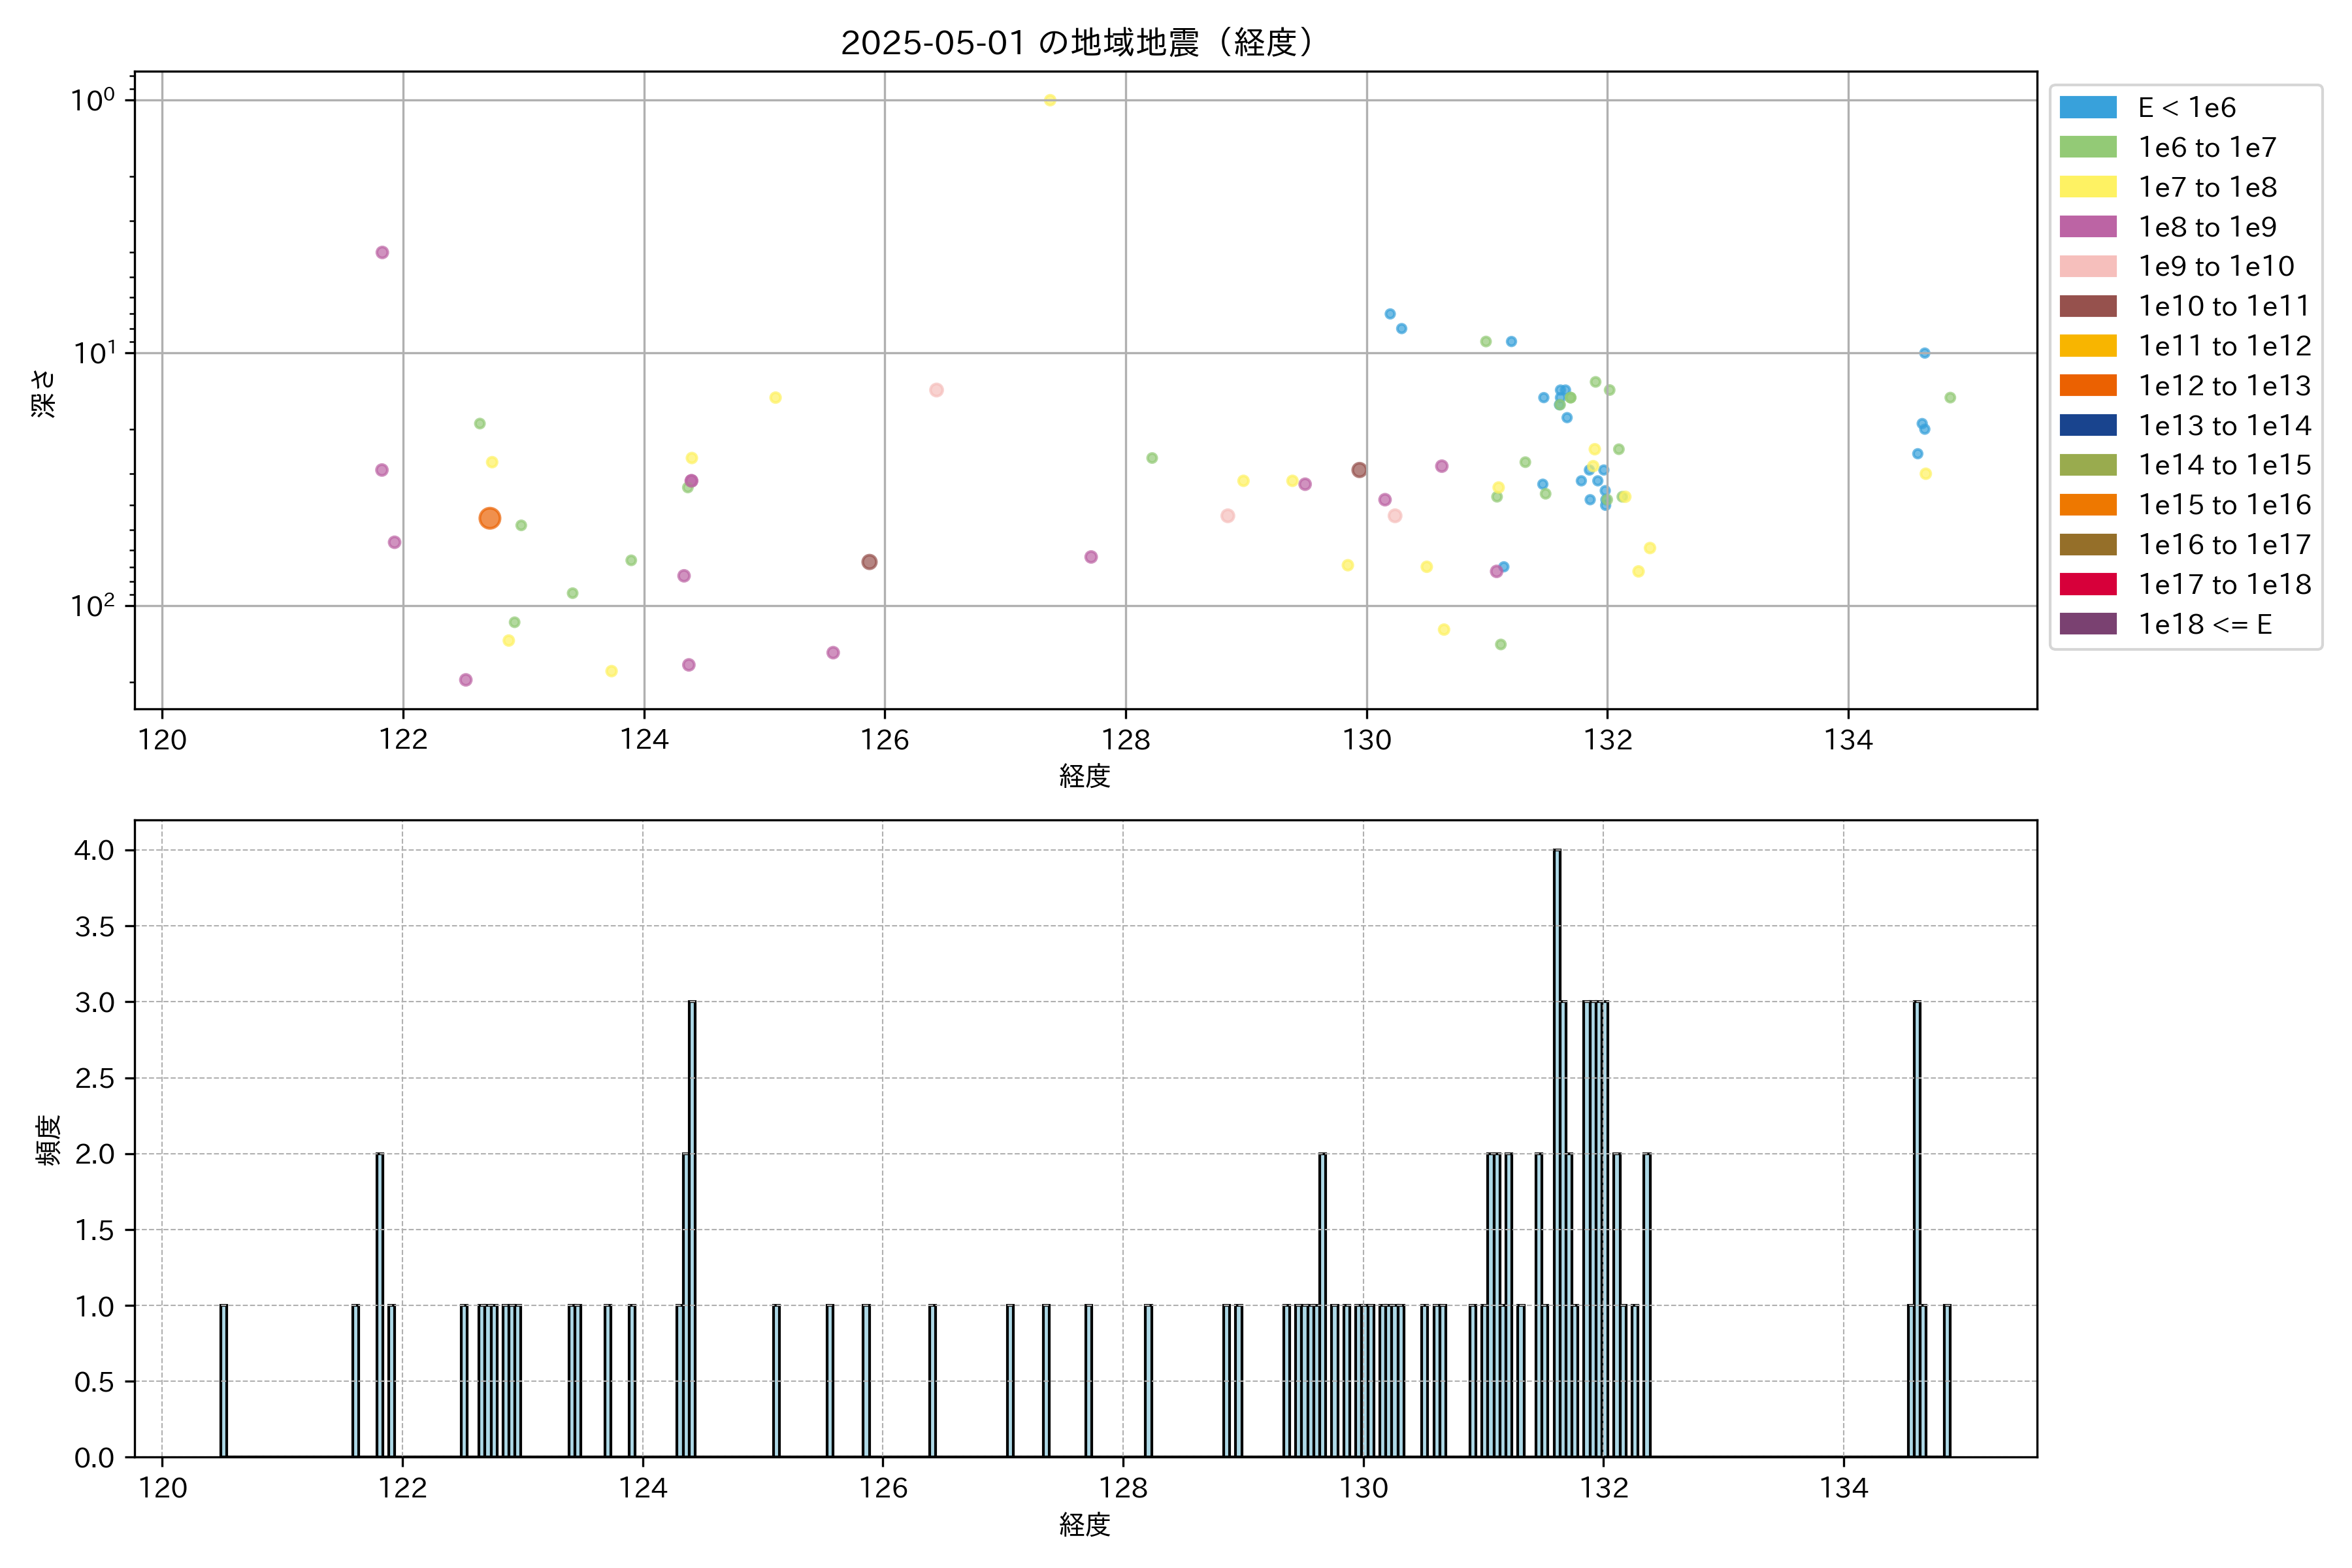Click the purple 1e8 to 1e9 swatch

(2087, 227)
